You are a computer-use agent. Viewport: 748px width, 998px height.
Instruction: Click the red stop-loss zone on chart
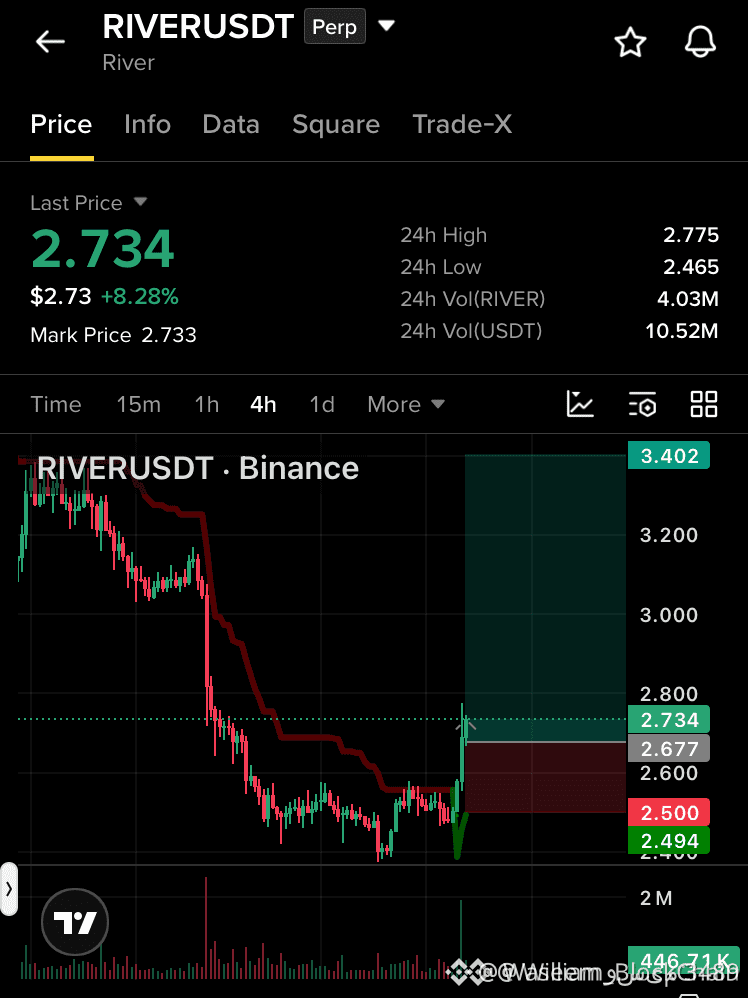tap(546, 778)
